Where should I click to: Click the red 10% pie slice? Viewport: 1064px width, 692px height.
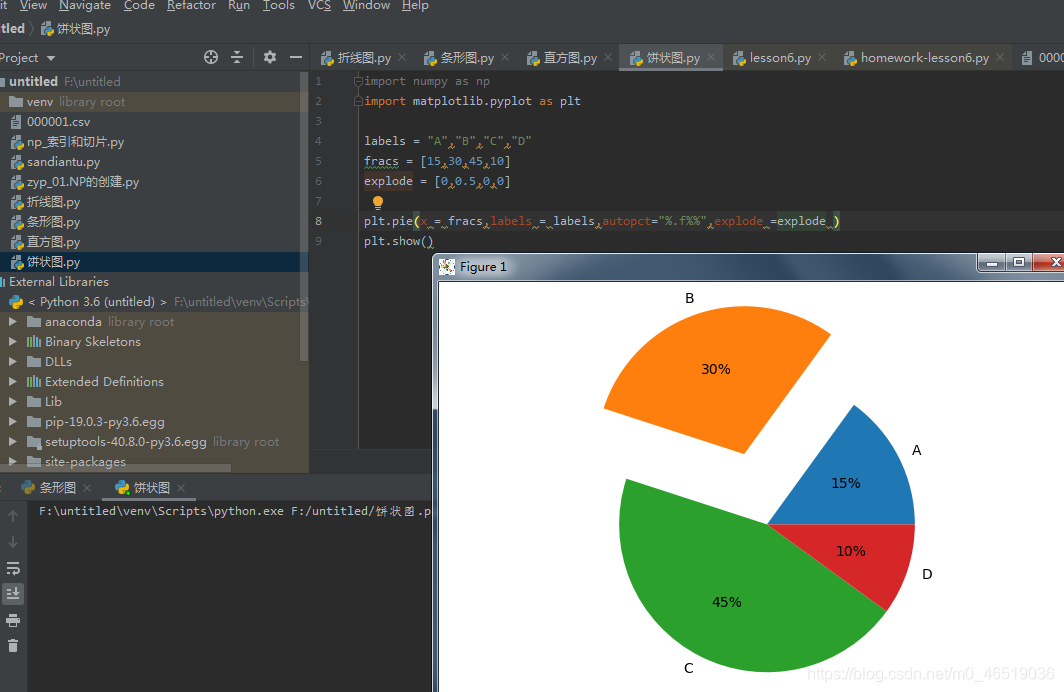coord(851,551)
